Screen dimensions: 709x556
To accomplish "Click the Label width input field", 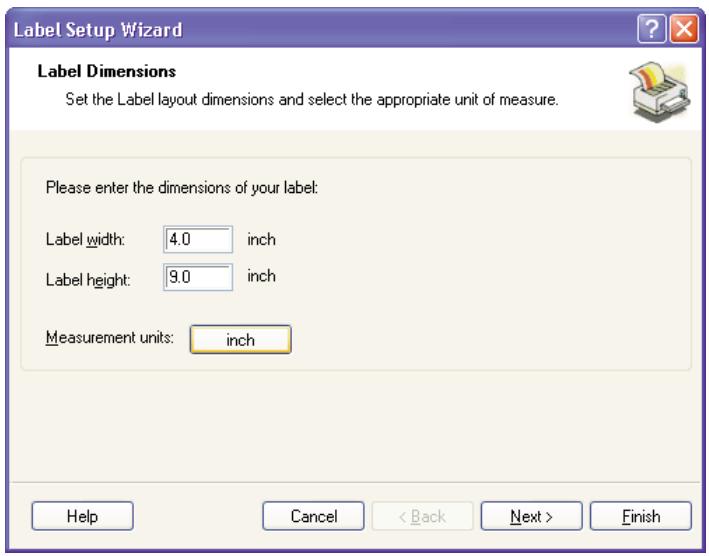I will [x=197, y=240].
